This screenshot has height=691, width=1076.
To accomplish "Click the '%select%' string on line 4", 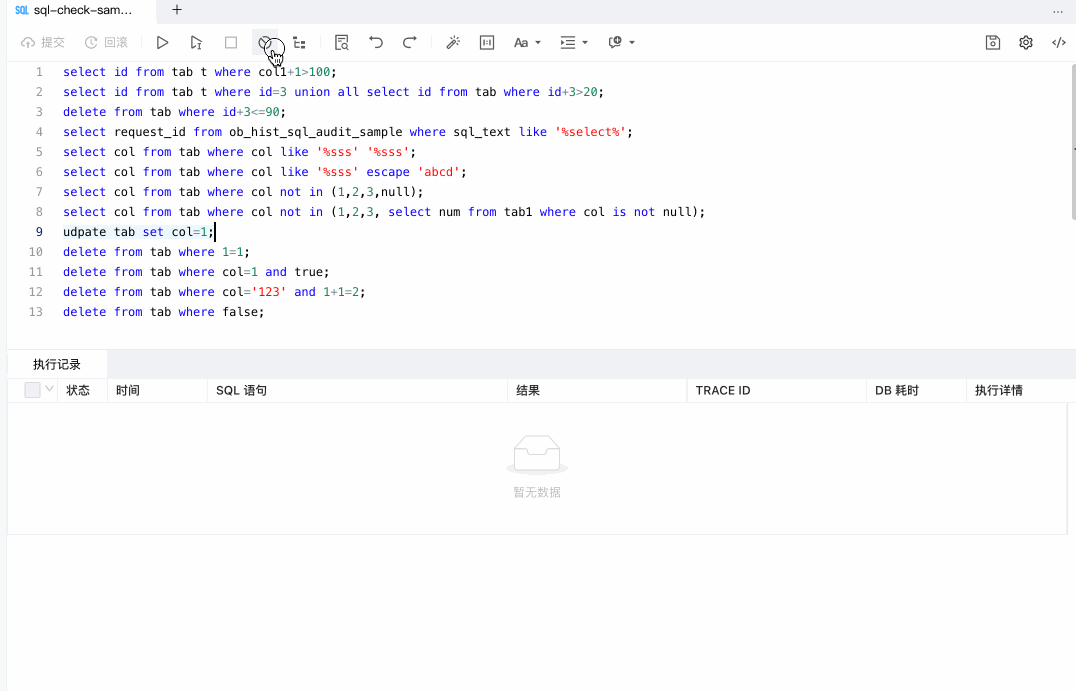I will (x=590, y=132).
